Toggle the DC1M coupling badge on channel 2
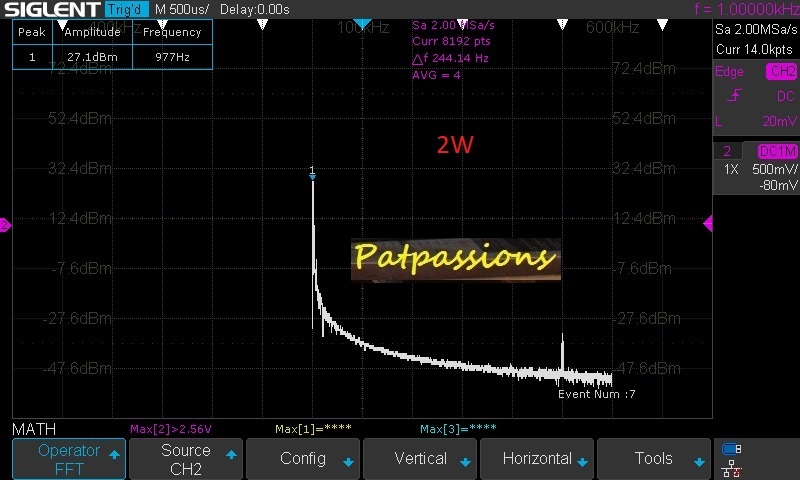This screenshot has width=800, height=480. tap(777, 151)
